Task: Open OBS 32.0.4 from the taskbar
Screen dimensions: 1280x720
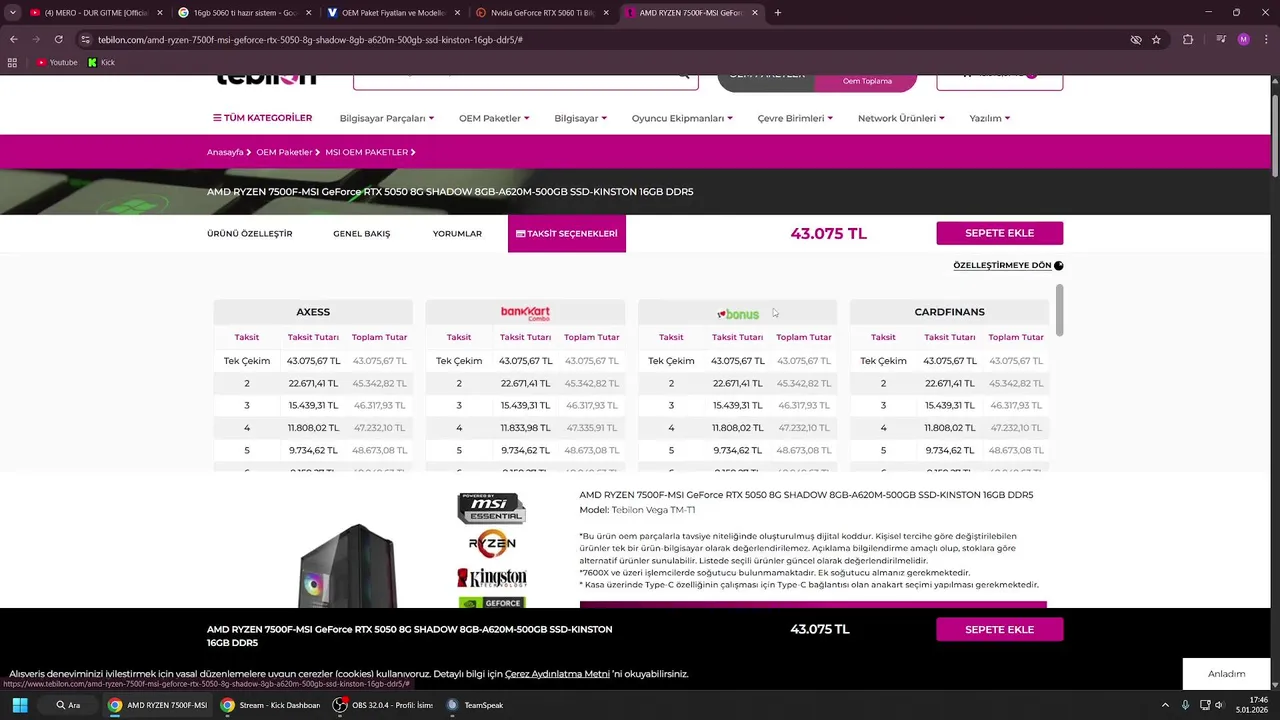Action: pyautogui.click(x=384, y=705)
